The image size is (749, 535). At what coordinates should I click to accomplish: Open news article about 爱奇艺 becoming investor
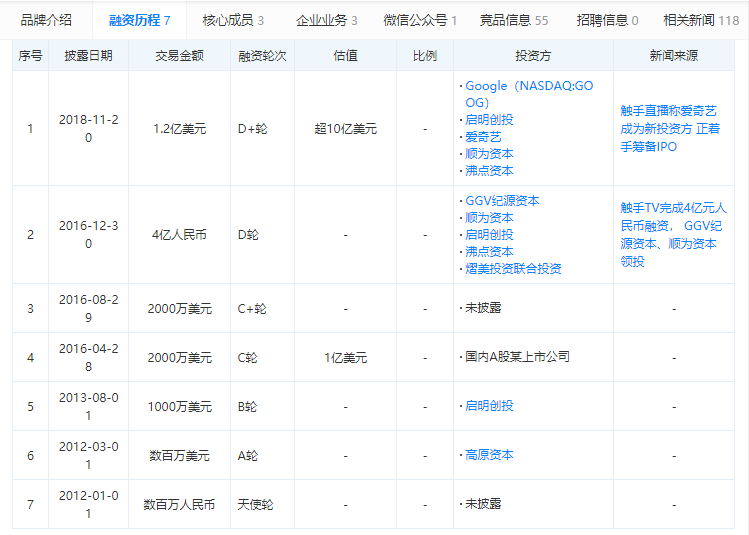coord(669,128)
